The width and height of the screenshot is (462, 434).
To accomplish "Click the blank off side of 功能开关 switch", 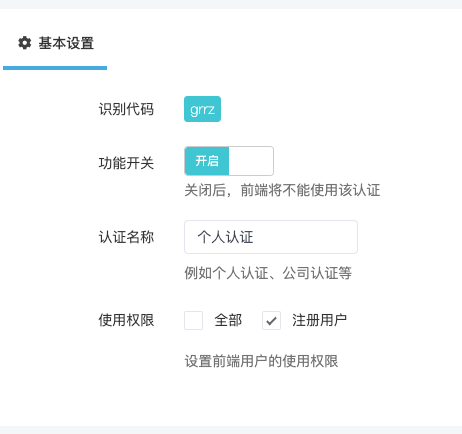I will (251, 161).
